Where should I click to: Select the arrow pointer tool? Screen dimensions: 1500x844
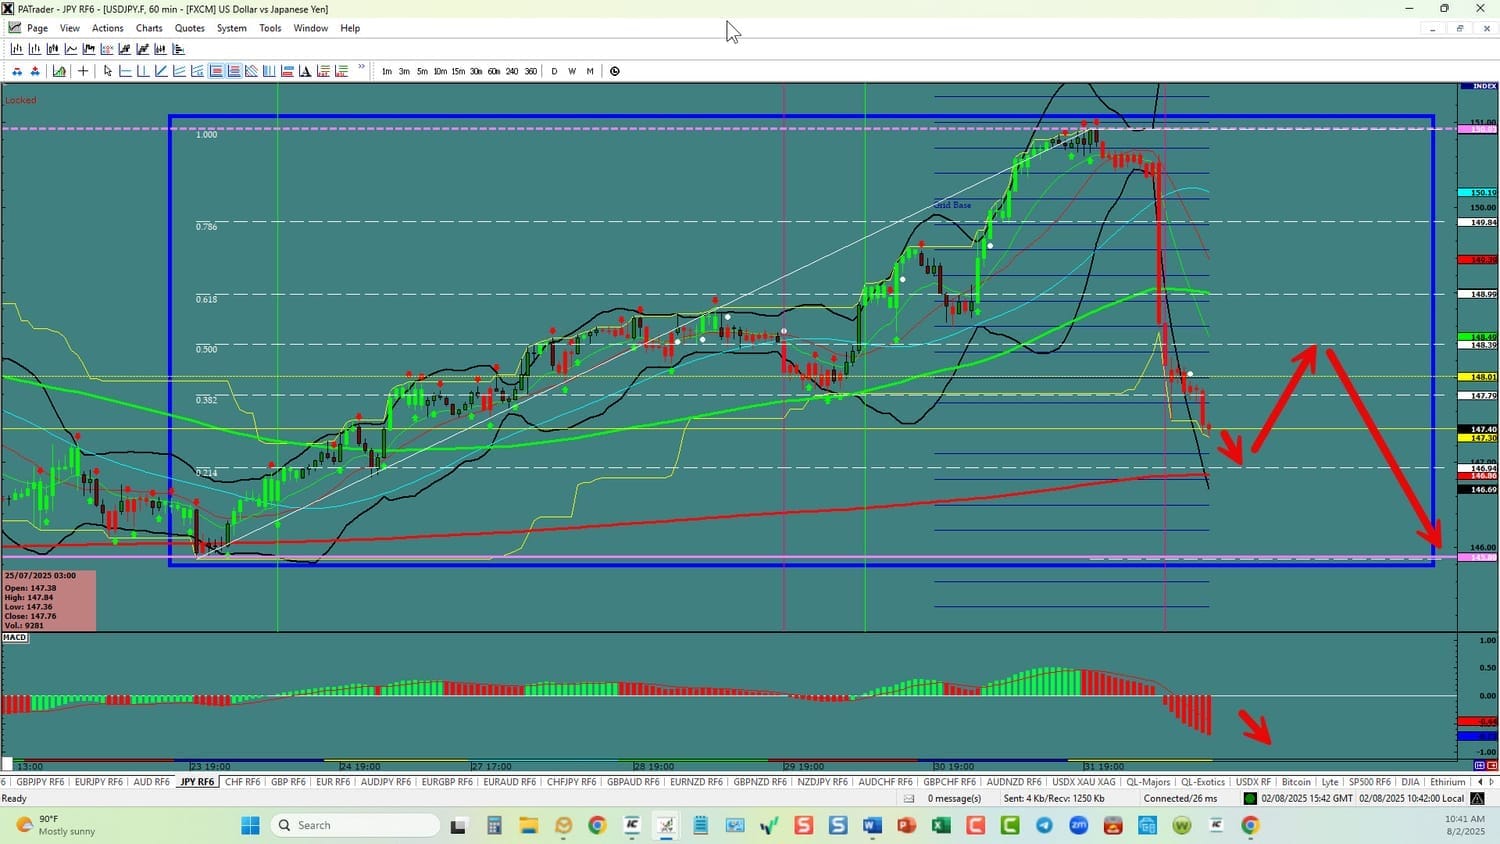coord(108,71)
